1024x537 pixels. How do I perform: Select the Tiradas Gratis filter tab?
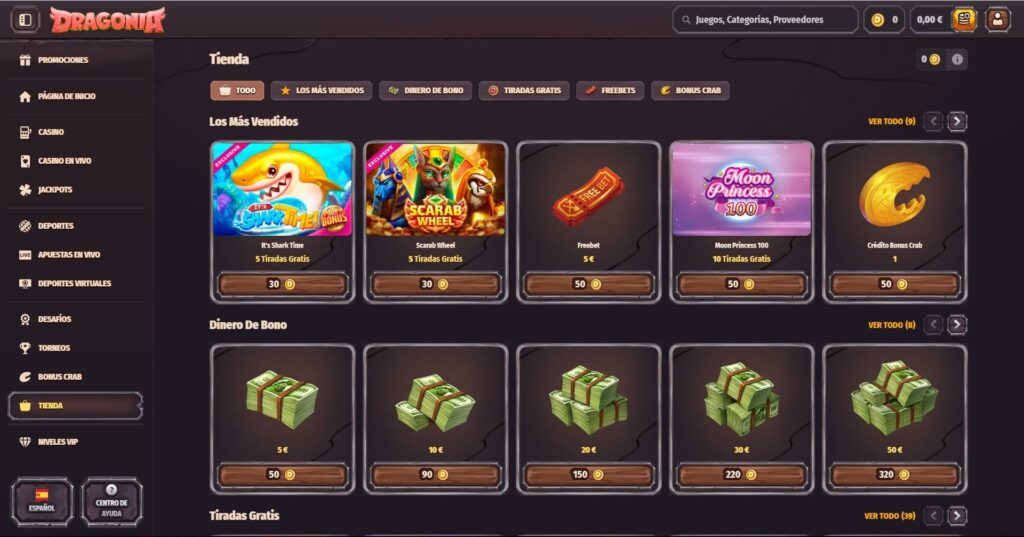[524, 91]
